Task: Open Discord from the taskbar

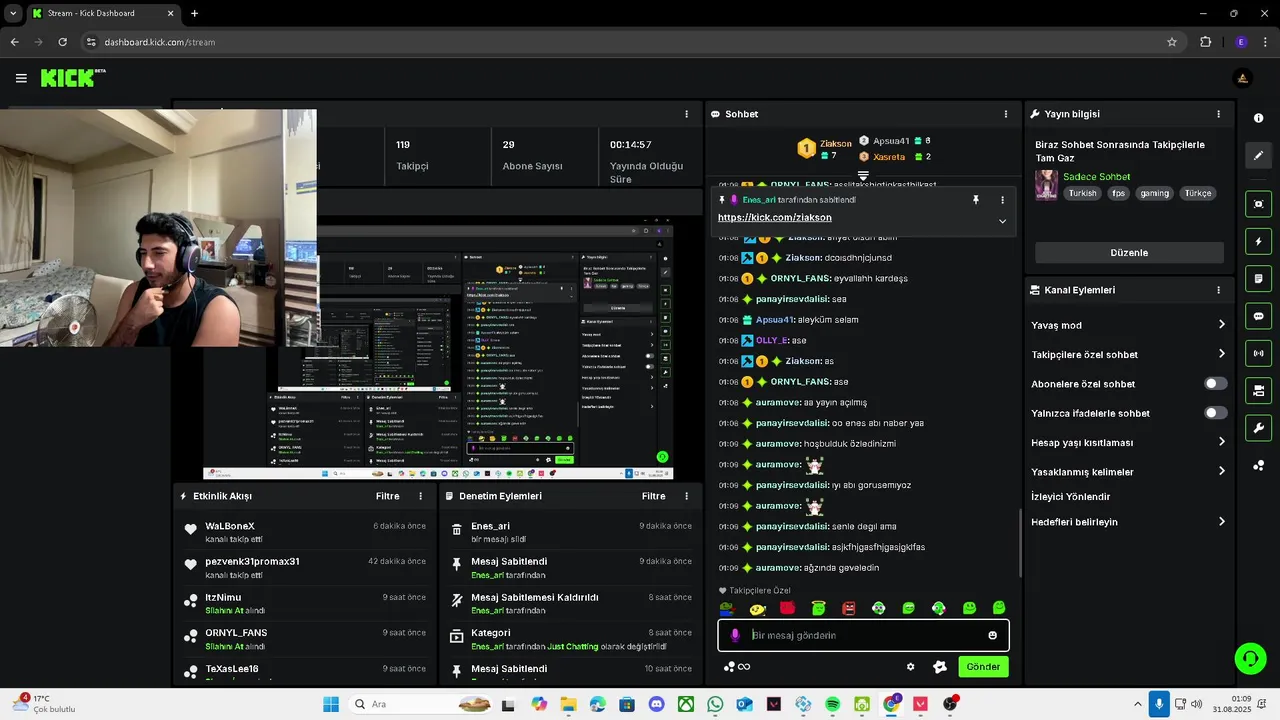Action: point(656,705)
